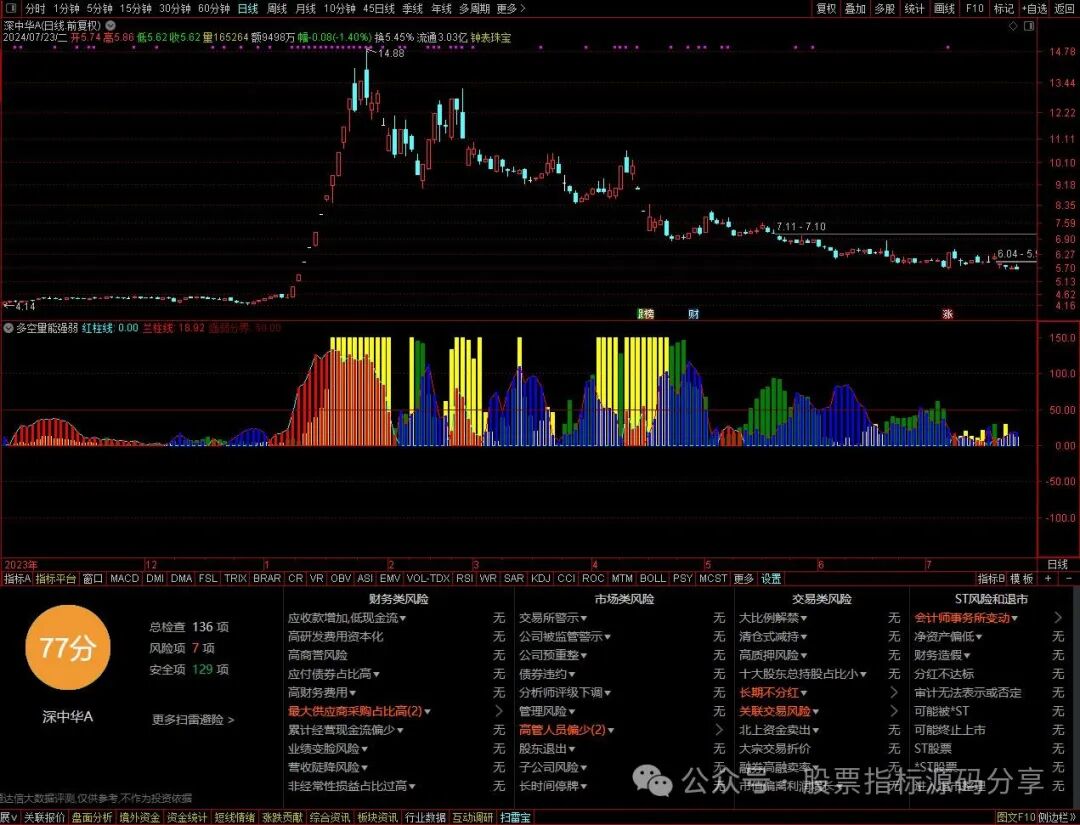Expand 更多 periods in top bar
Screen dimensions: 1080x825
click(510, 8)
